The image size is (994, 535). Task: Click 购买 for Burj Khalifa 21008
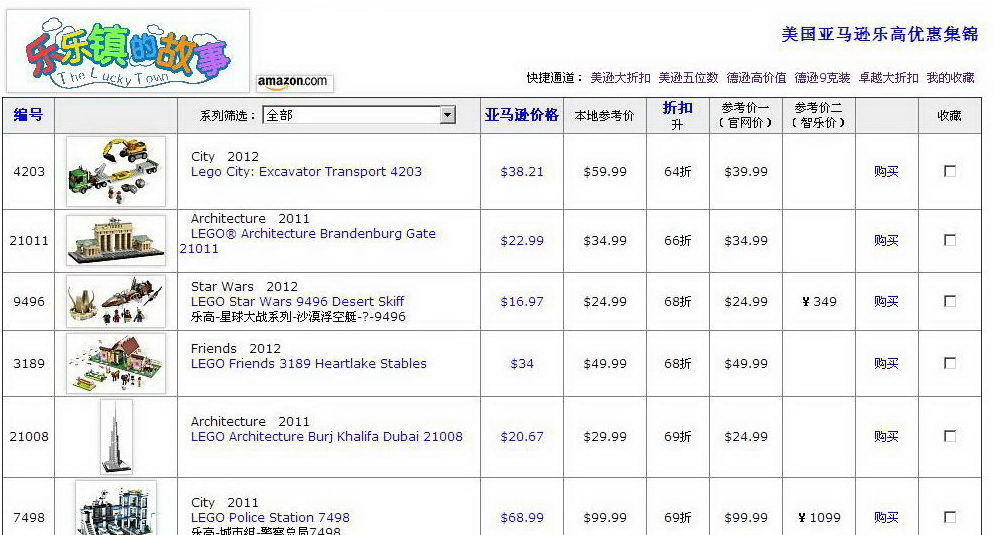click(886, 436)
